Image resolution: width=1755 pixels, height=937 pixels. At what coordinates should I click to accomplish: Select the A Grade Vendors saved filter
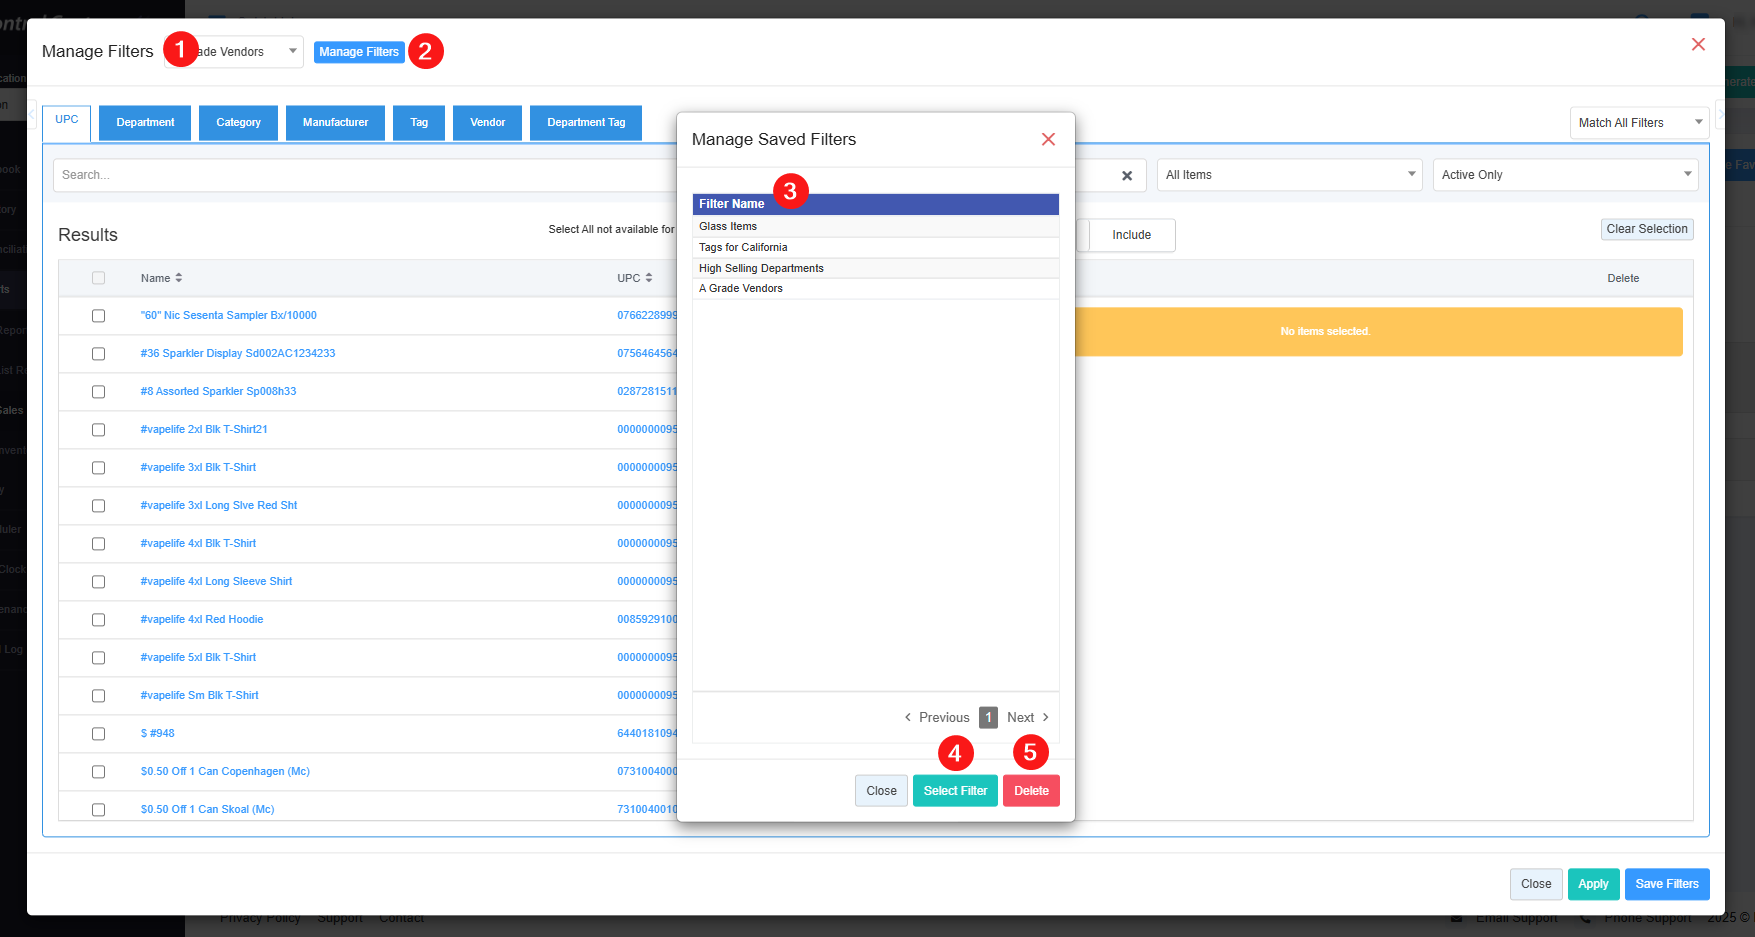click(x=875, y=289)
